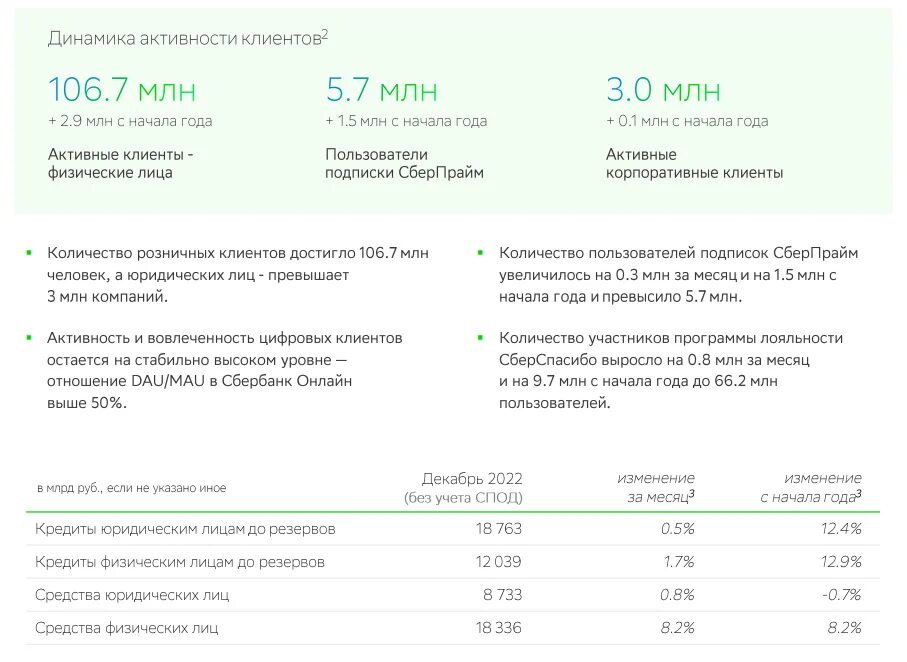Click label 'Пользователи подписки СберПрайм'
The height and width of the screenshot is (662, 907).
pyautogui.click(x=404, y=163)
